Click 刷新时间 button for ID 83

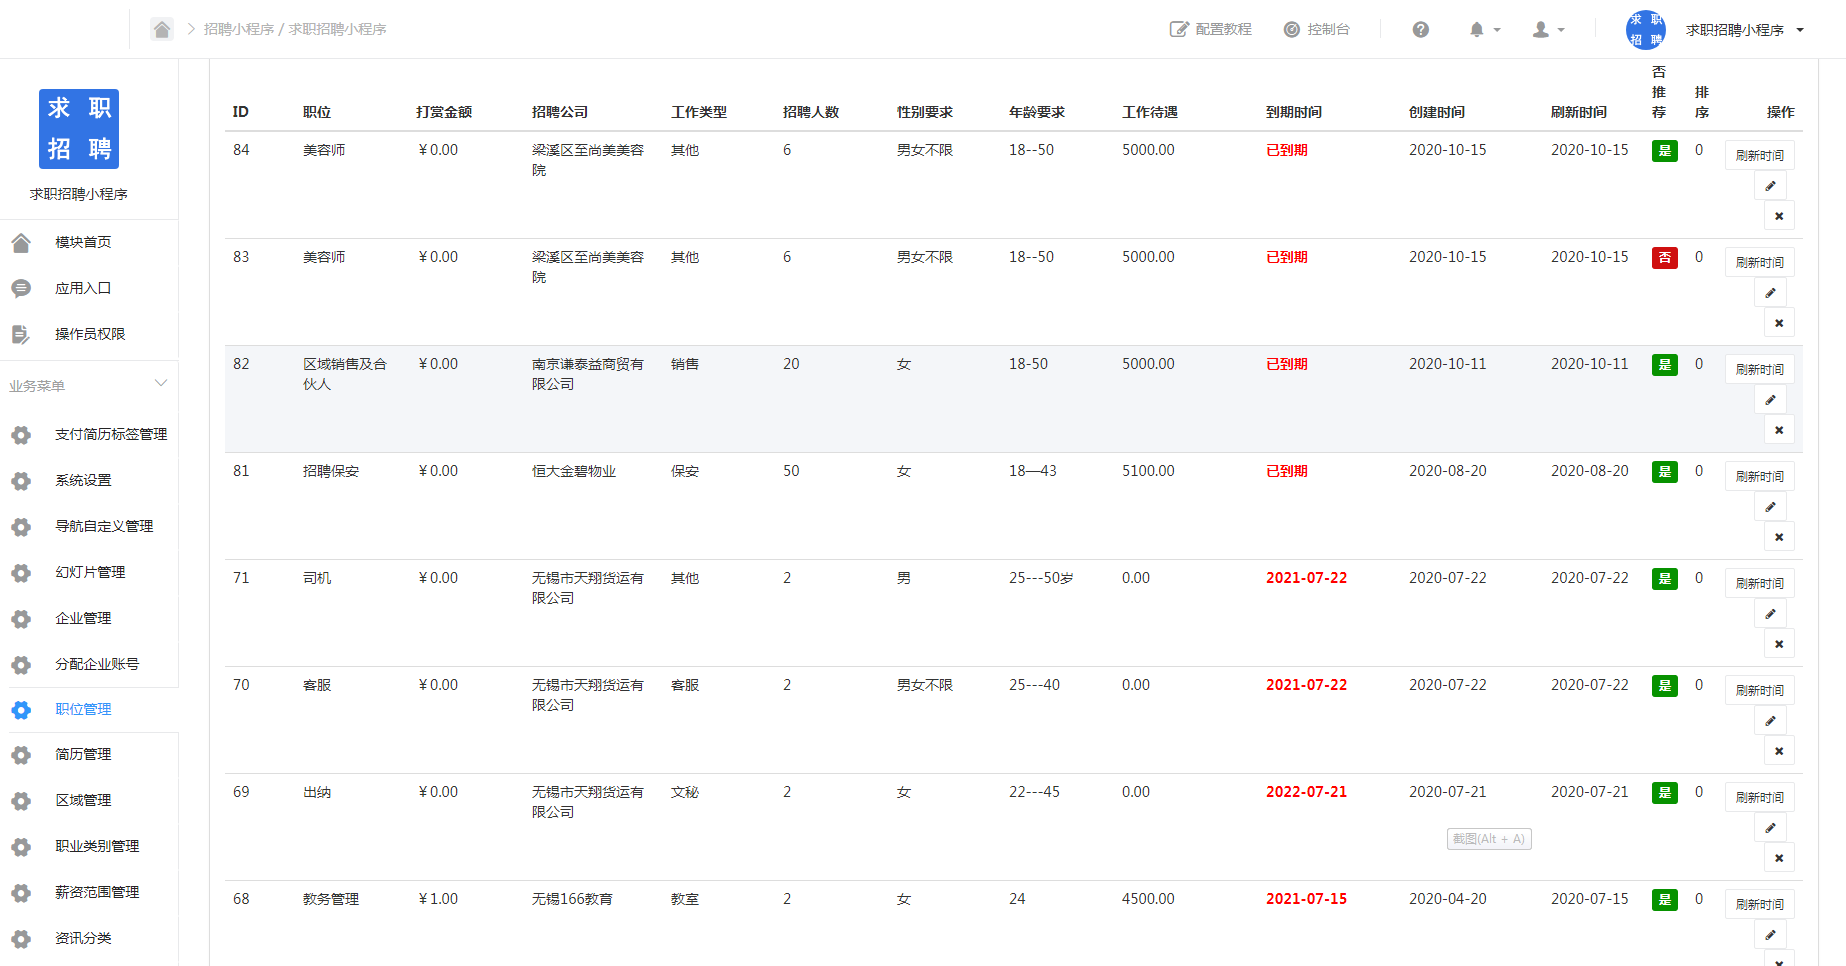click(1759, 262)
